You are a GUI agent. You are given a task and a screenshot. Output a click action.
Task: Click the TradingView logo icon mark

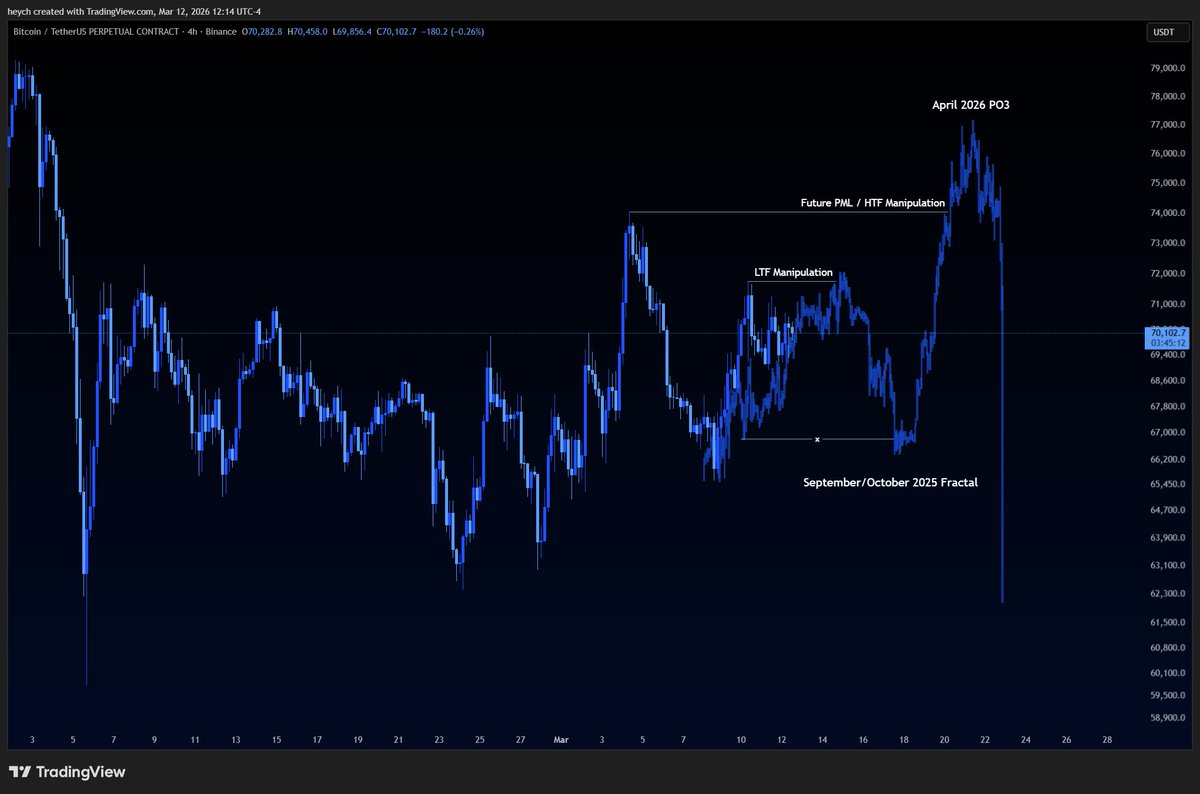coord(20,772)
